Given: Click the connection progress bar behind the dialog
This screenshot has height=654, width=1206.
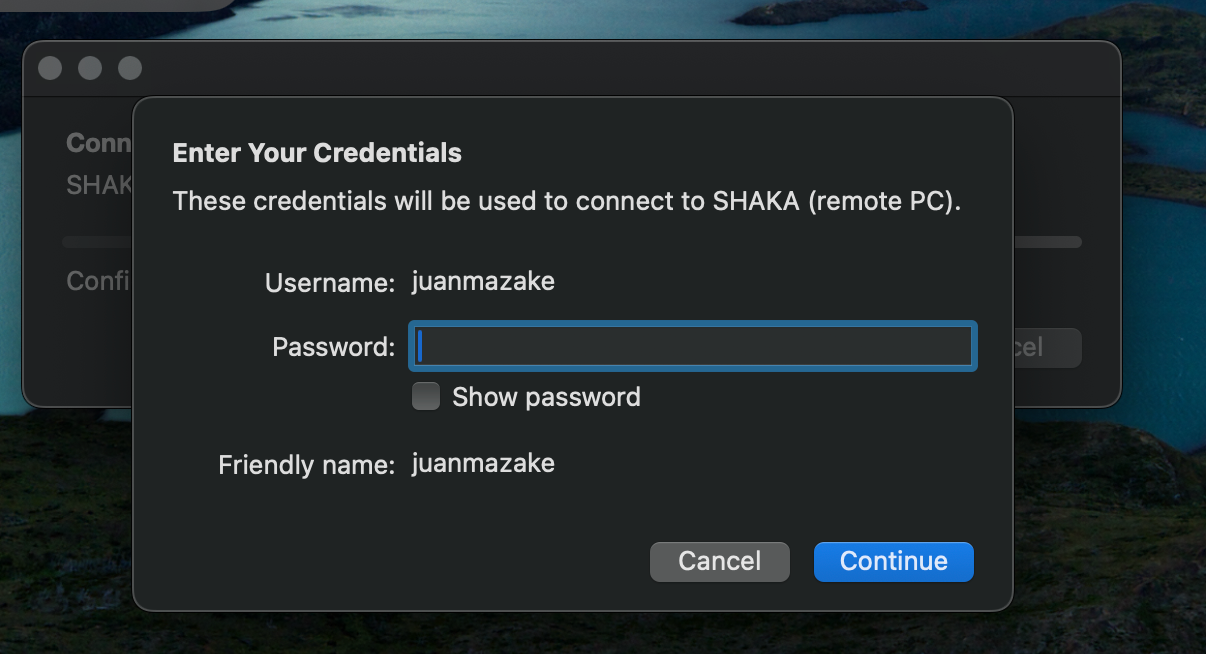Looking at the screenshot, I should [x=1047, y=242].
